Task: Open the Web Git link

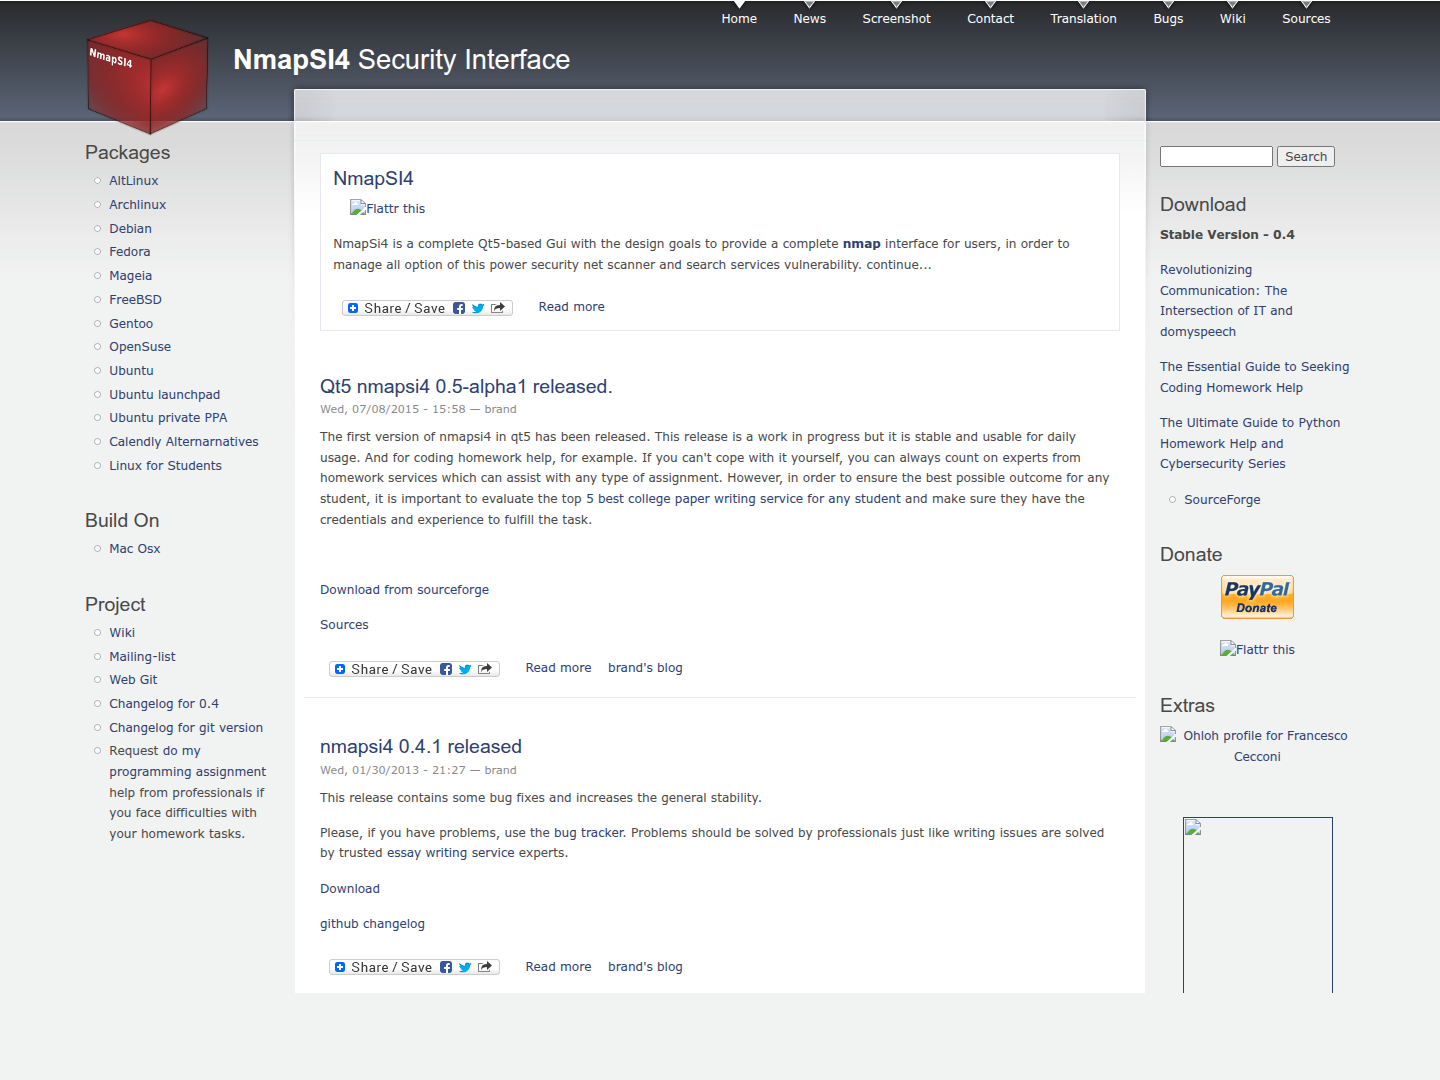Action: tap(133, 680)
